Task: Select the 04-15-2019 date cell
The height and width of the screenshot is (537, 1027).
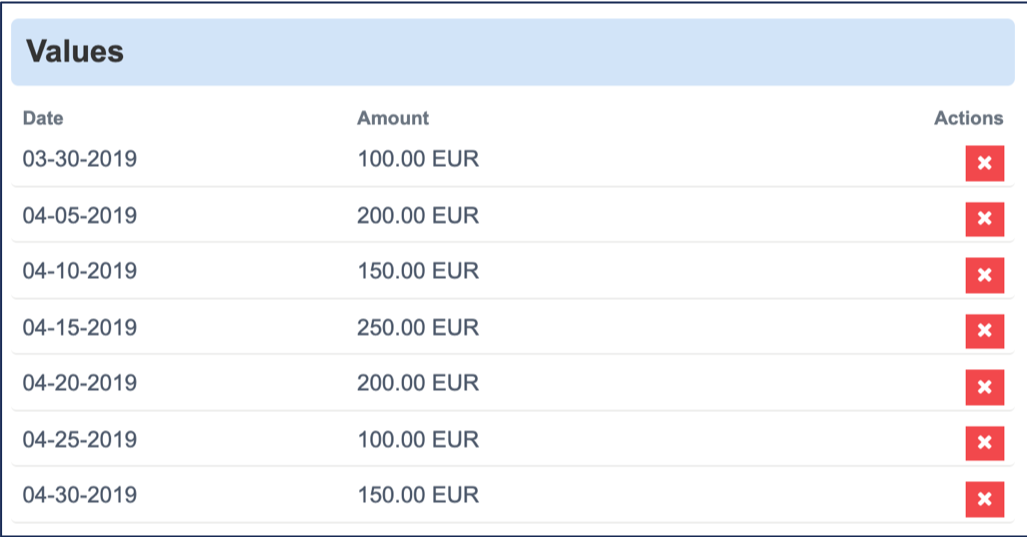Action: tap(80, 327)
